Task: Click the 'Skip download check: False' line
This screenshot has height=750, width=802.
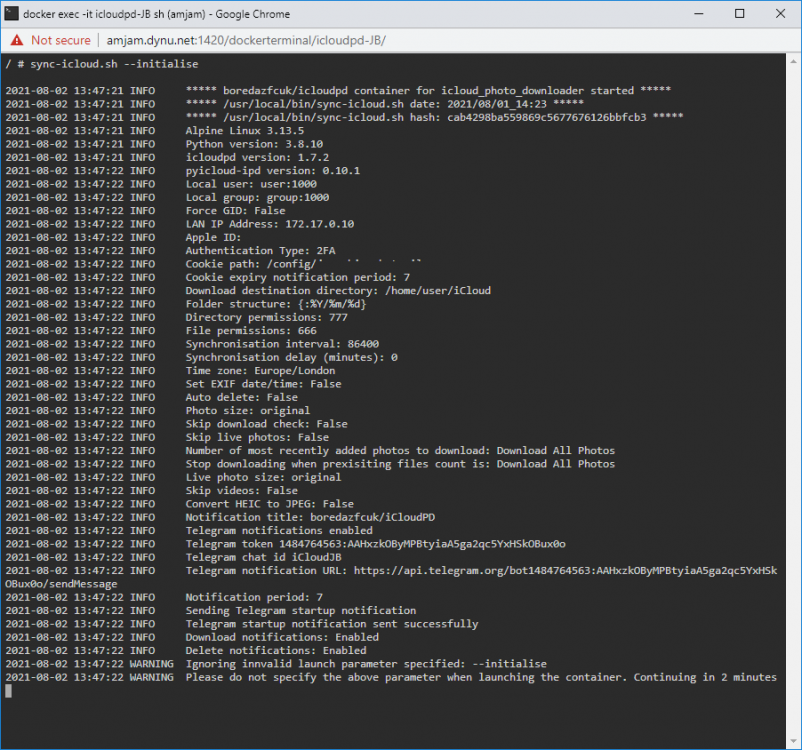Action: (266, 423)
